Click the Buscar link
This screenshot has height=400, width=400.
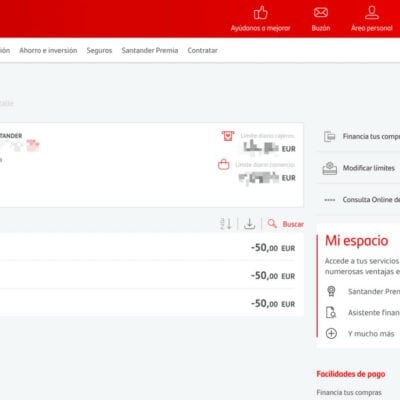293,224
